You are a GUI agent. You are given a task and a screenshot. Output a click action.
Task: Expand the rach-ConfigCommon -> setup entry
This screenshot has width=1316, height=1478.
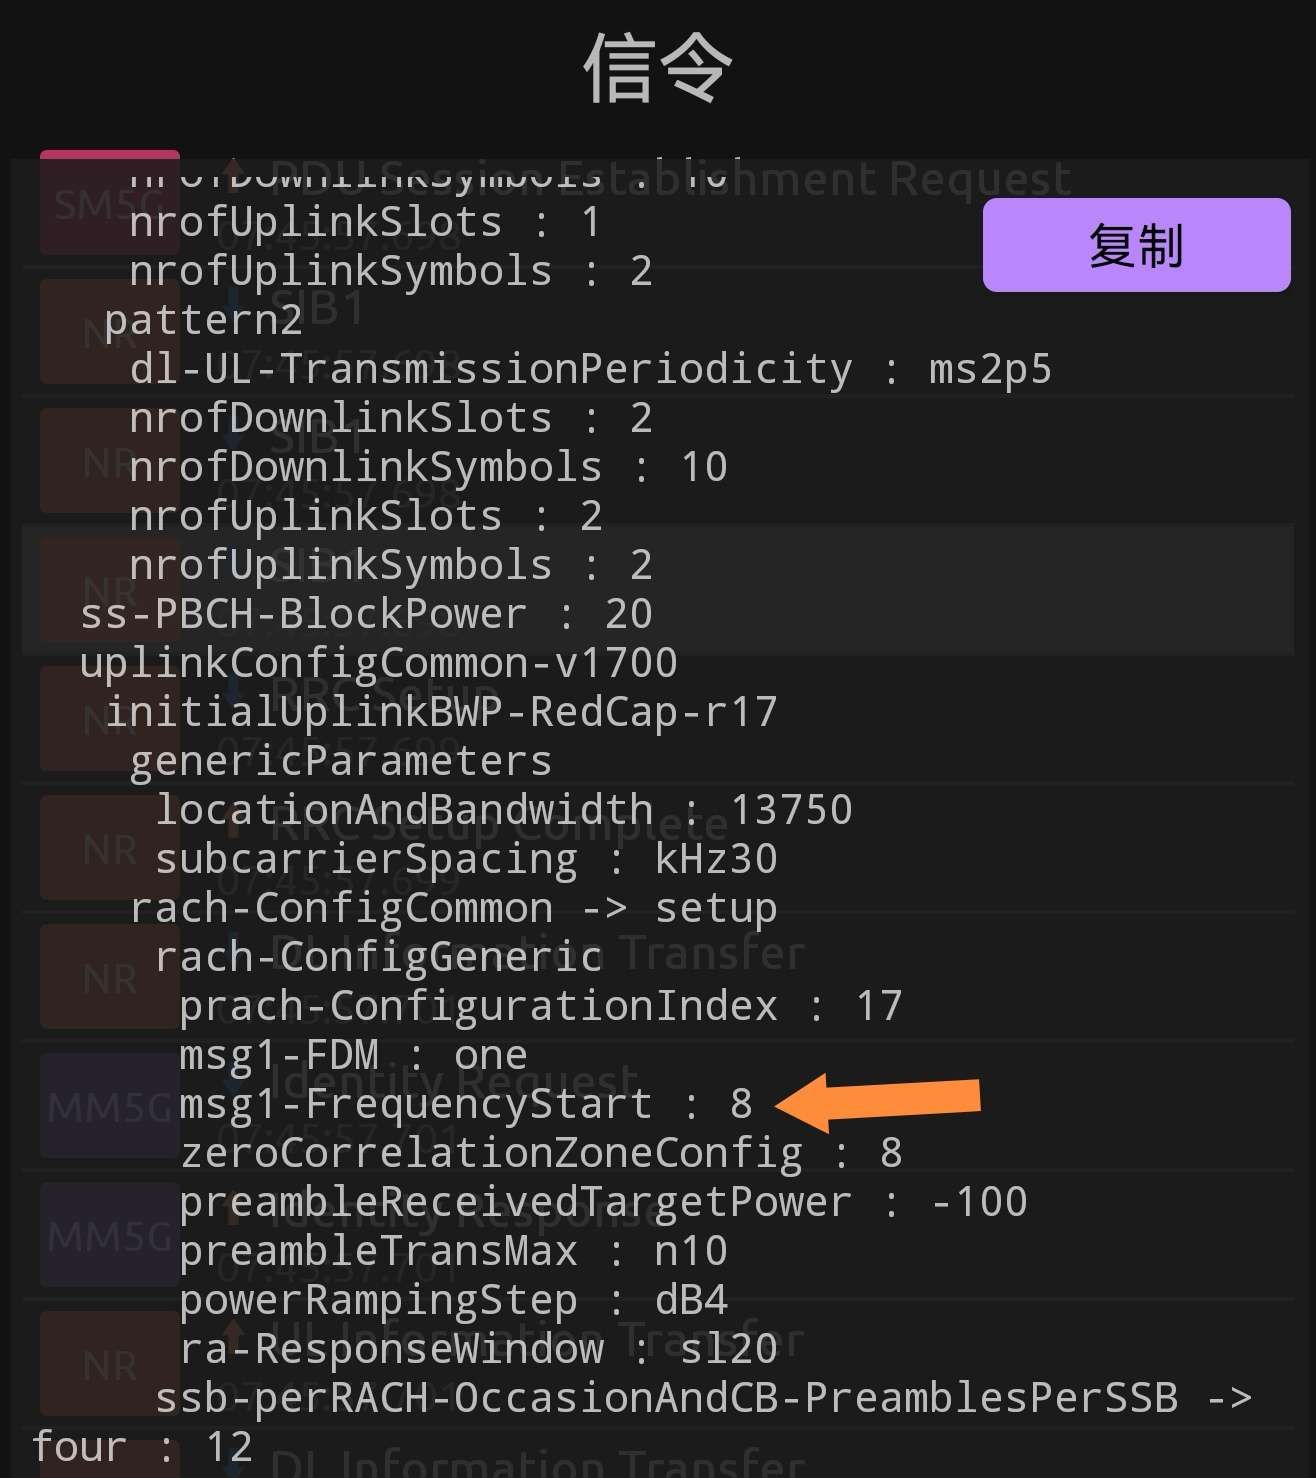(453, 908)
